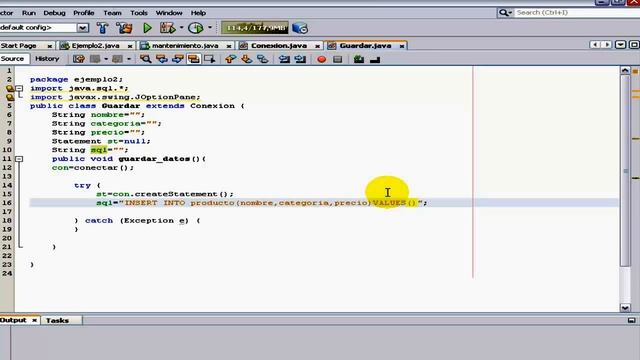Image resolution: width=640 pixels, height=360 pixels.
Task: Open the Debug Project dropdown arrow
Action: click(x=181, y=28)
